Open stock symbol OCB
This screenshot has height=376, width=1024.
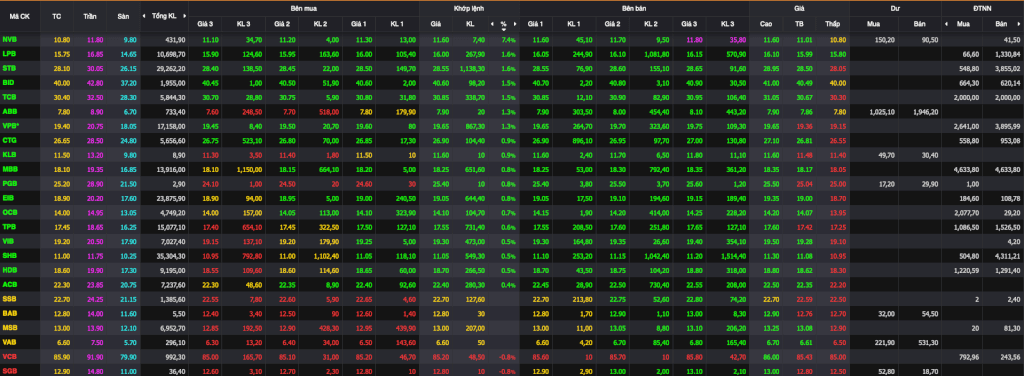click(10, 212)
